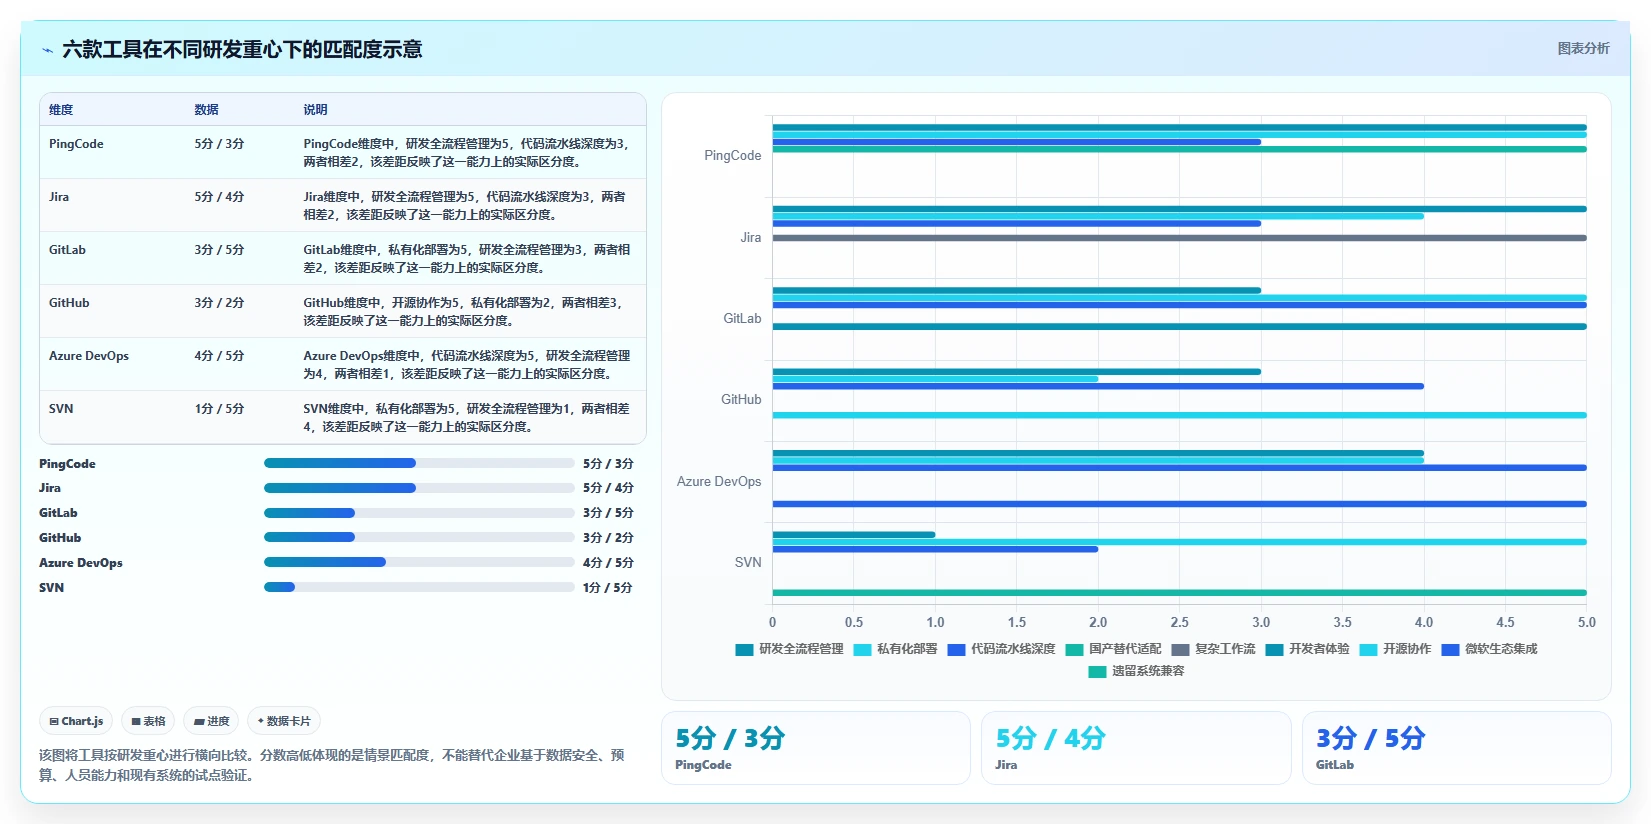This screenshot has width=1651, height=824.
Task: Toggle the 研发全流程管理 legend series
Action: (789, 649)
